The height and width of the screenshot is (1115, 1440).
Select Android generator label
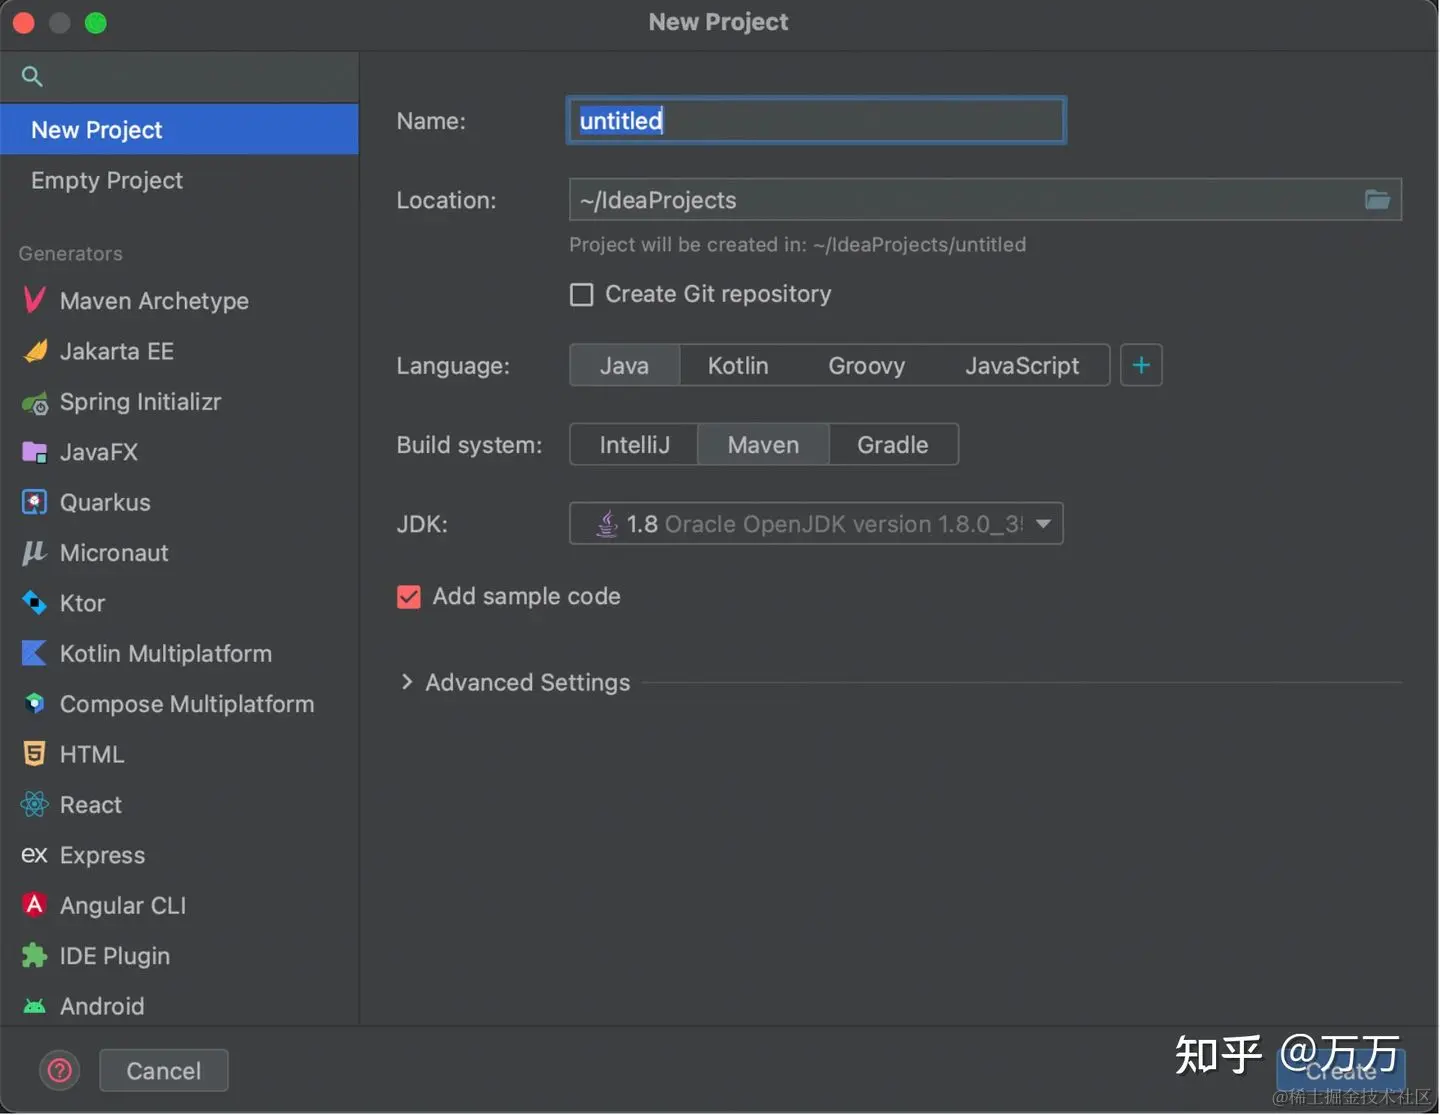point(102,1006)
